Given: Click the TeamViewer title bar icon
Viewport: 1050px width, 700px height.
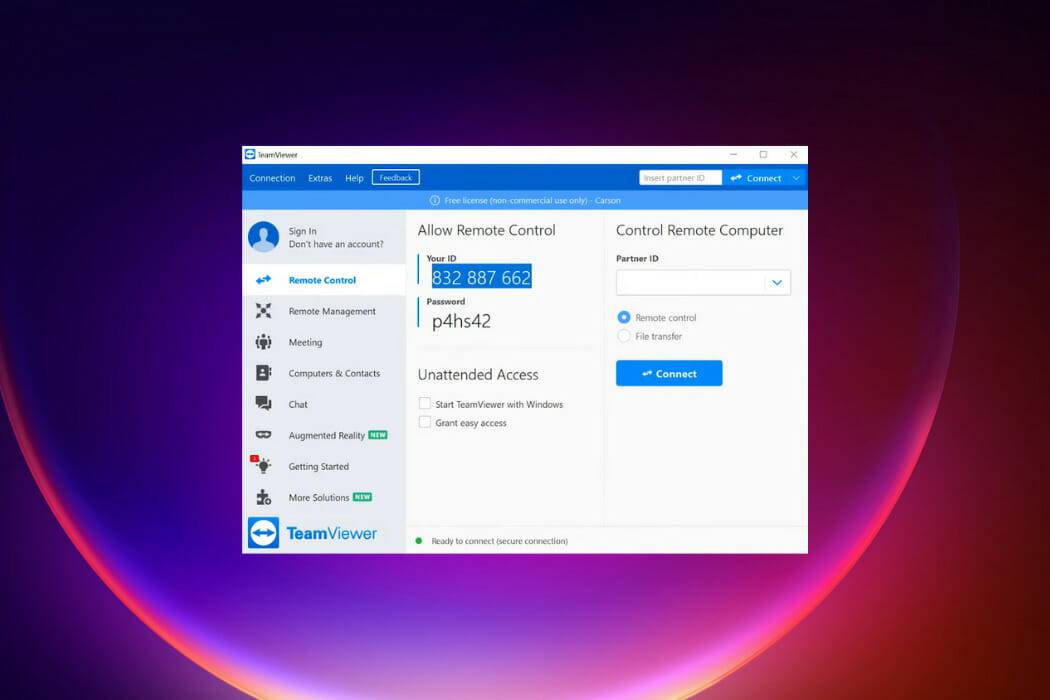Looking at the screenshot, I should [250, 154].
